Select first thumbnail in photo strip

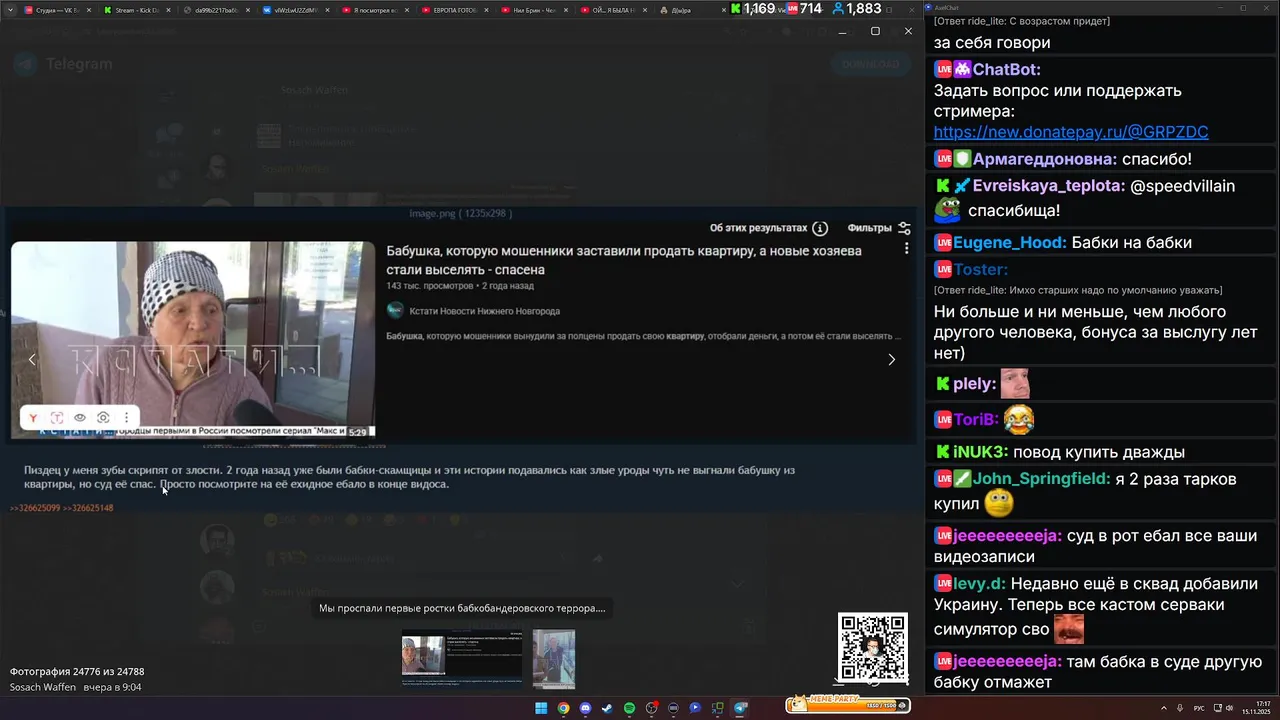(462, 658)
